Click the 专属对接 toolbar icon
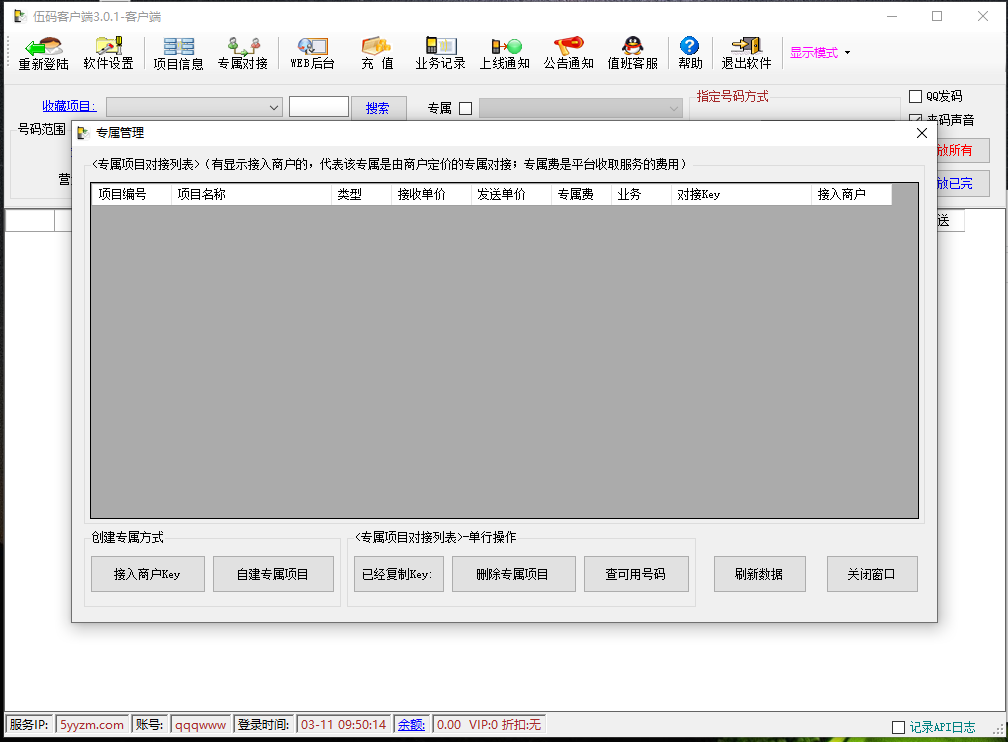The image size is (1008, 742). point(243,53)
